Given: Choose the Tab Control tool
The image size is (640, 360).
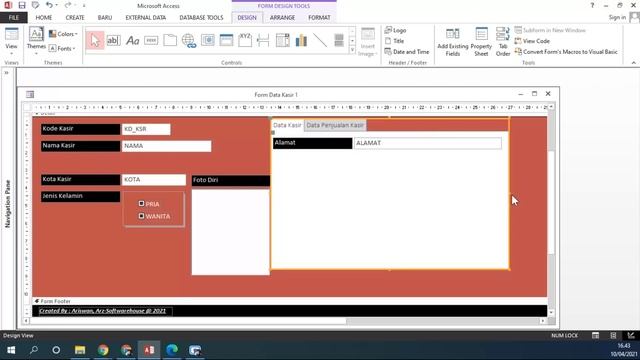Looking at the screenshot, I should click(x=170, y=40).
